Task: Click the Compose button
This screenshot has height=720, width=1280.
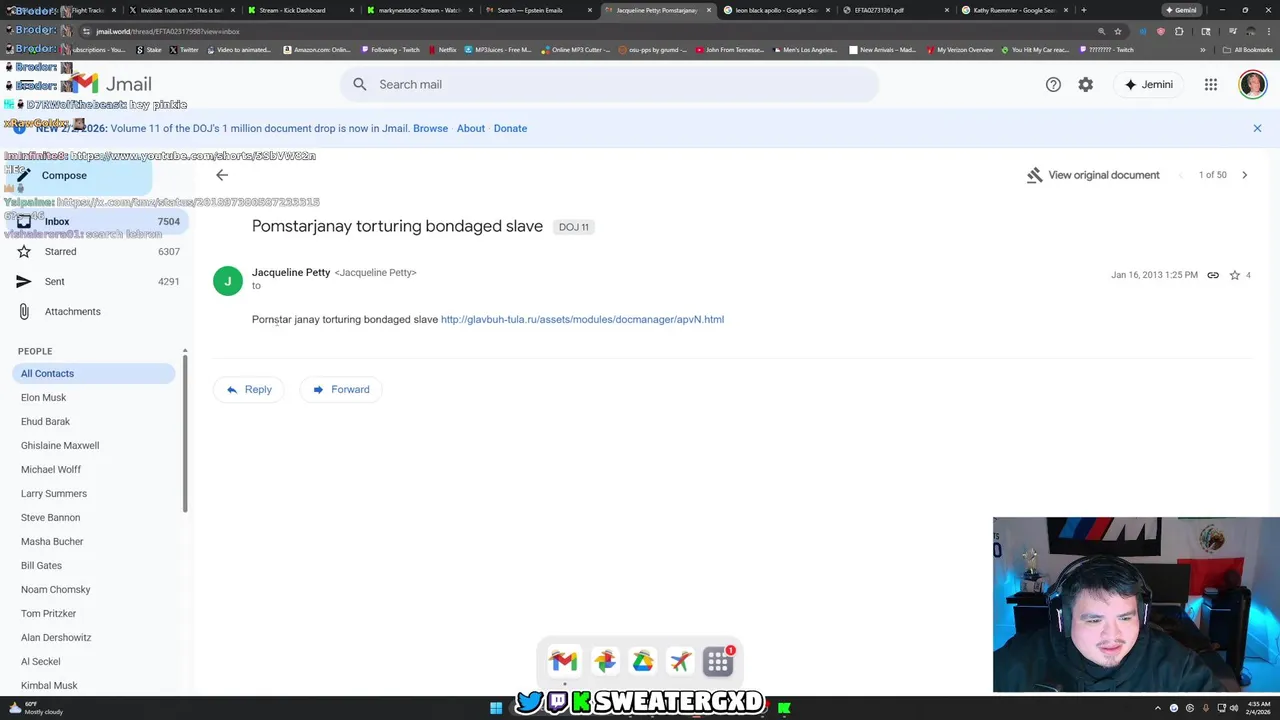Action: point(78,176)
